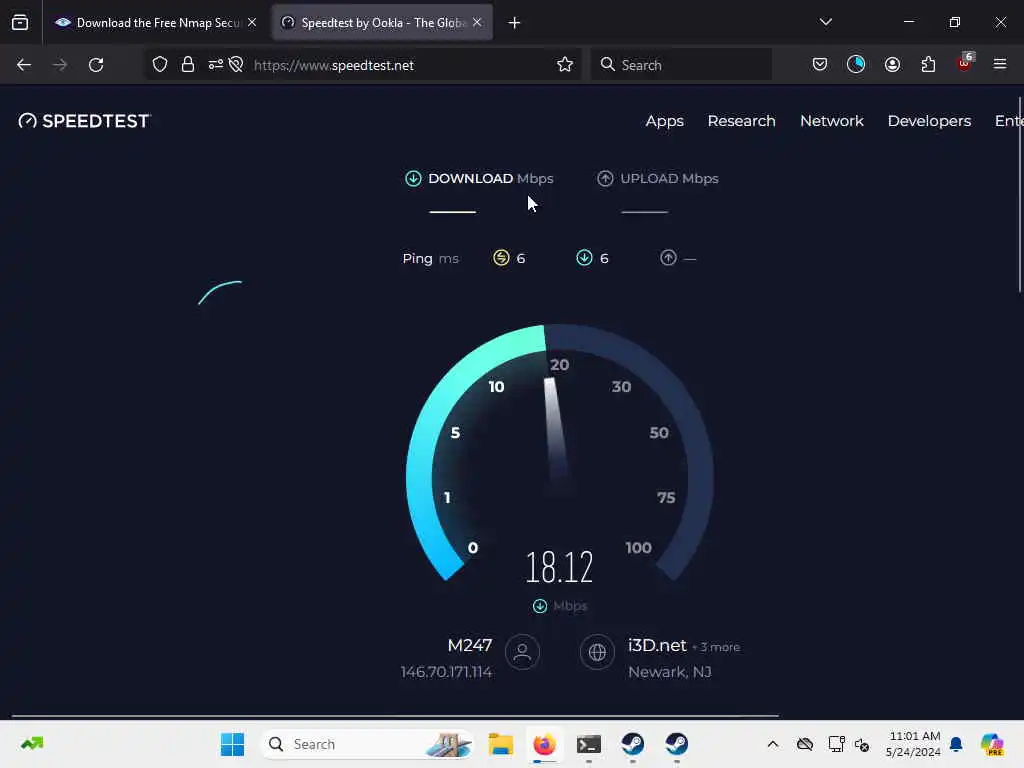Open Save to Pocket
The width and height of the screenshot is (1024, 768).
[820, 65]
